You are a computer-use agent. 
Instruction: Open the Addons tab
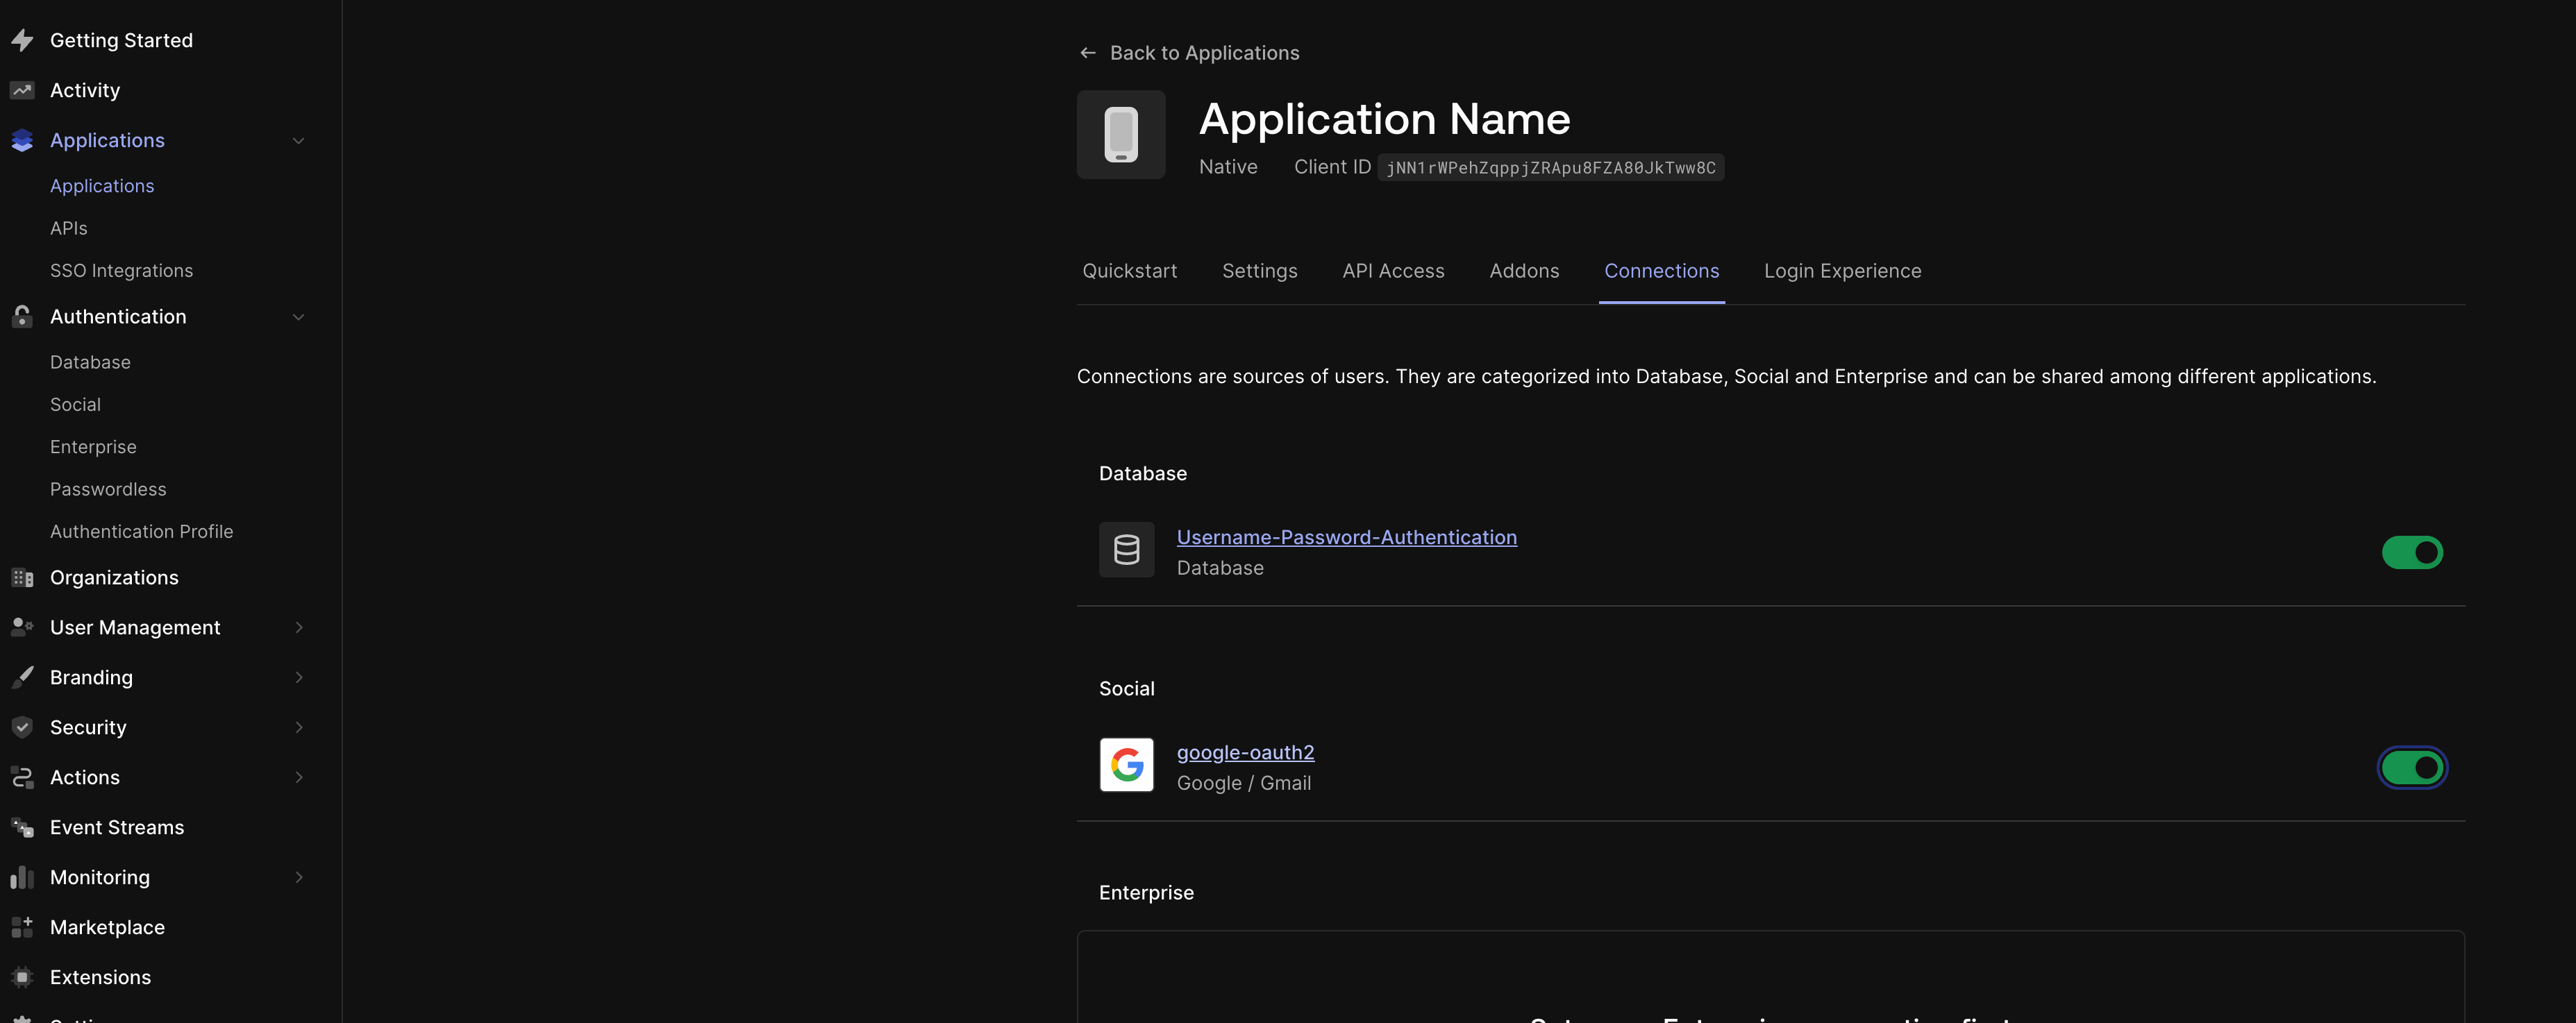pos(1524,271)
